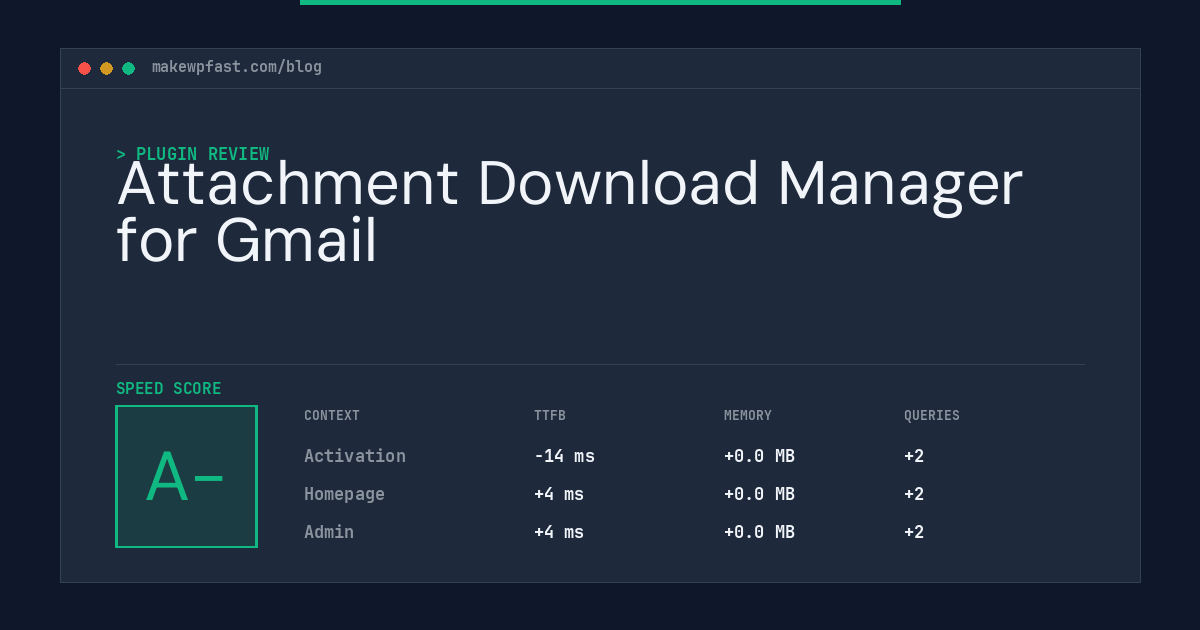Click the CONTEXT column header
Viewport: 1200px width, 630px height.
[332, 416]
